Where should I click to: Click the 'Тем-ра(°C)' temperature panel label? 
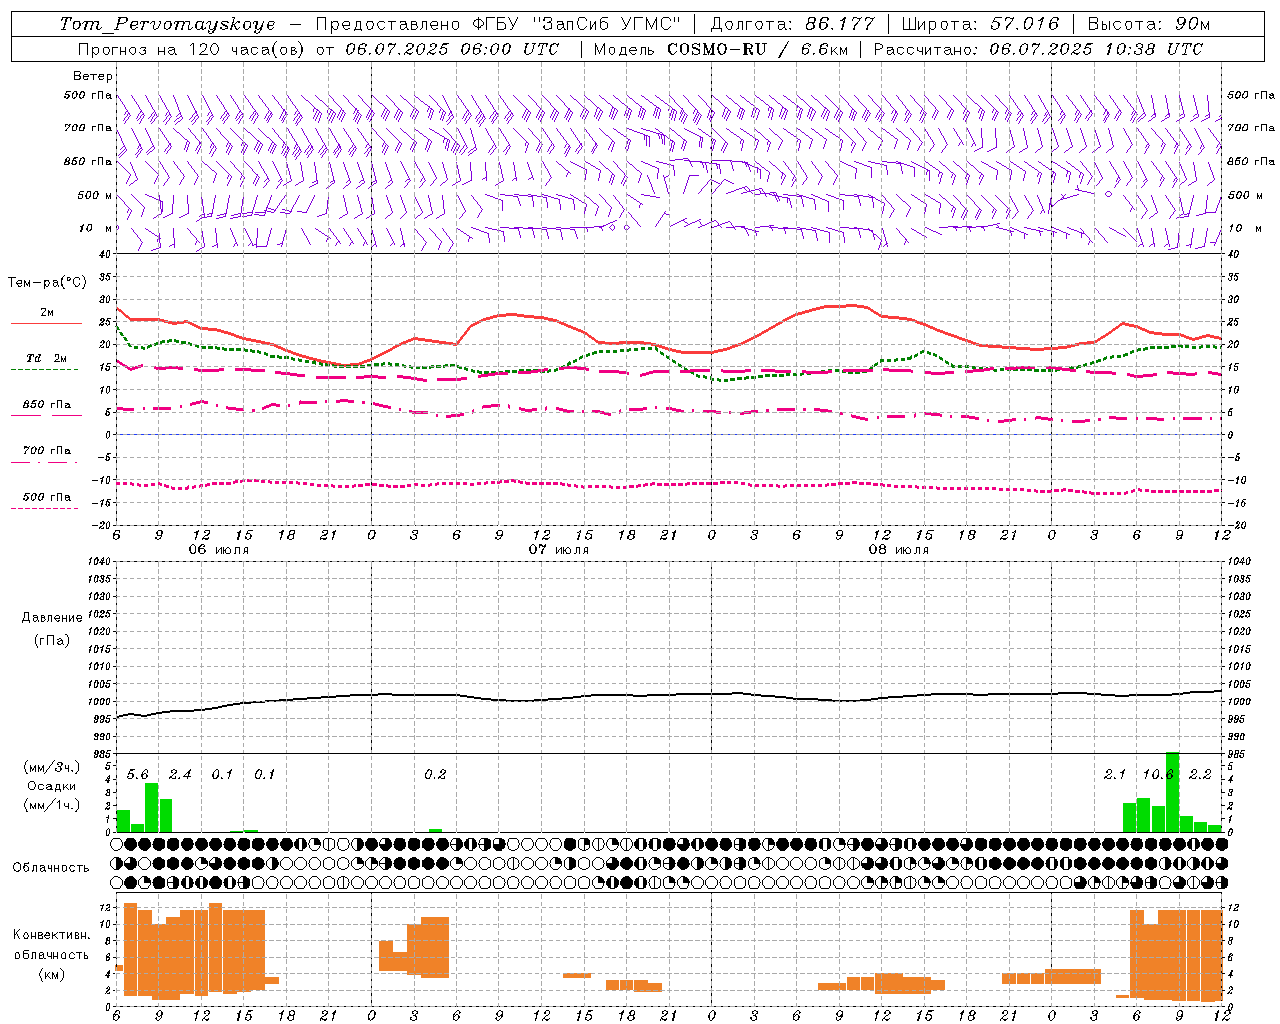47,283
